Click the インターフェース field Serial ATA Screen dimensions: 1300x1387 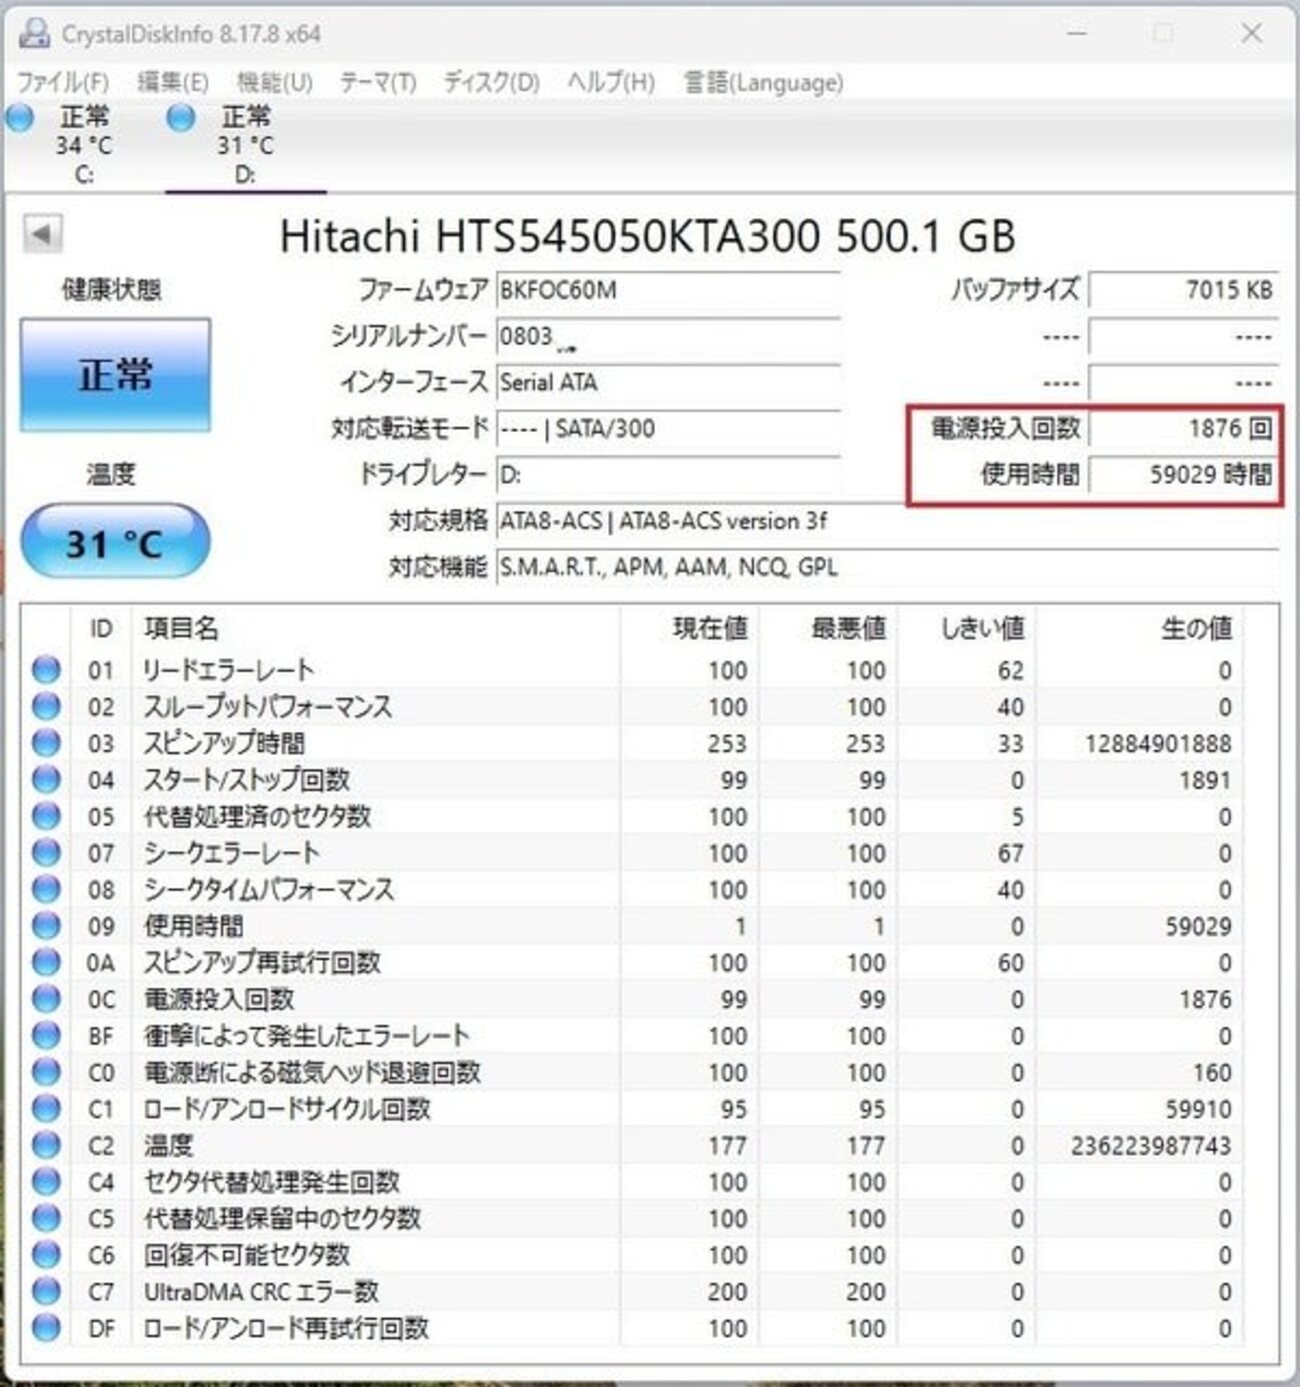pos(668,382)
